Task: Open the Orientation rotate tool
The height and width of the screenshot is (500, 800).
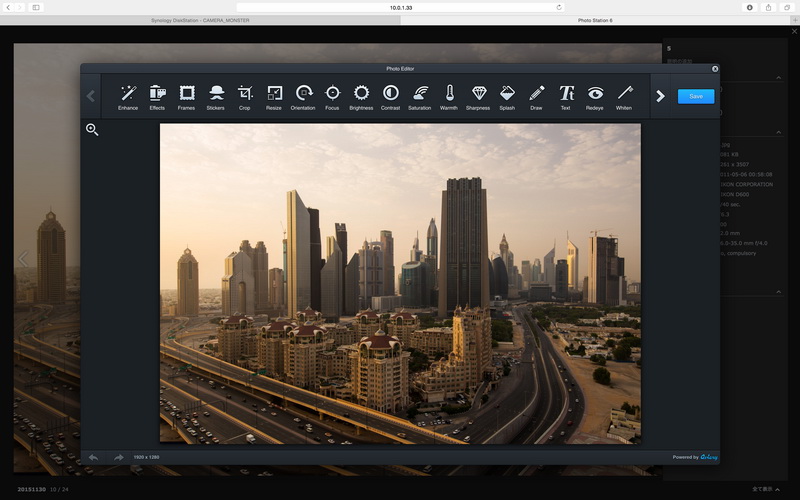Action: pos(303,97)
